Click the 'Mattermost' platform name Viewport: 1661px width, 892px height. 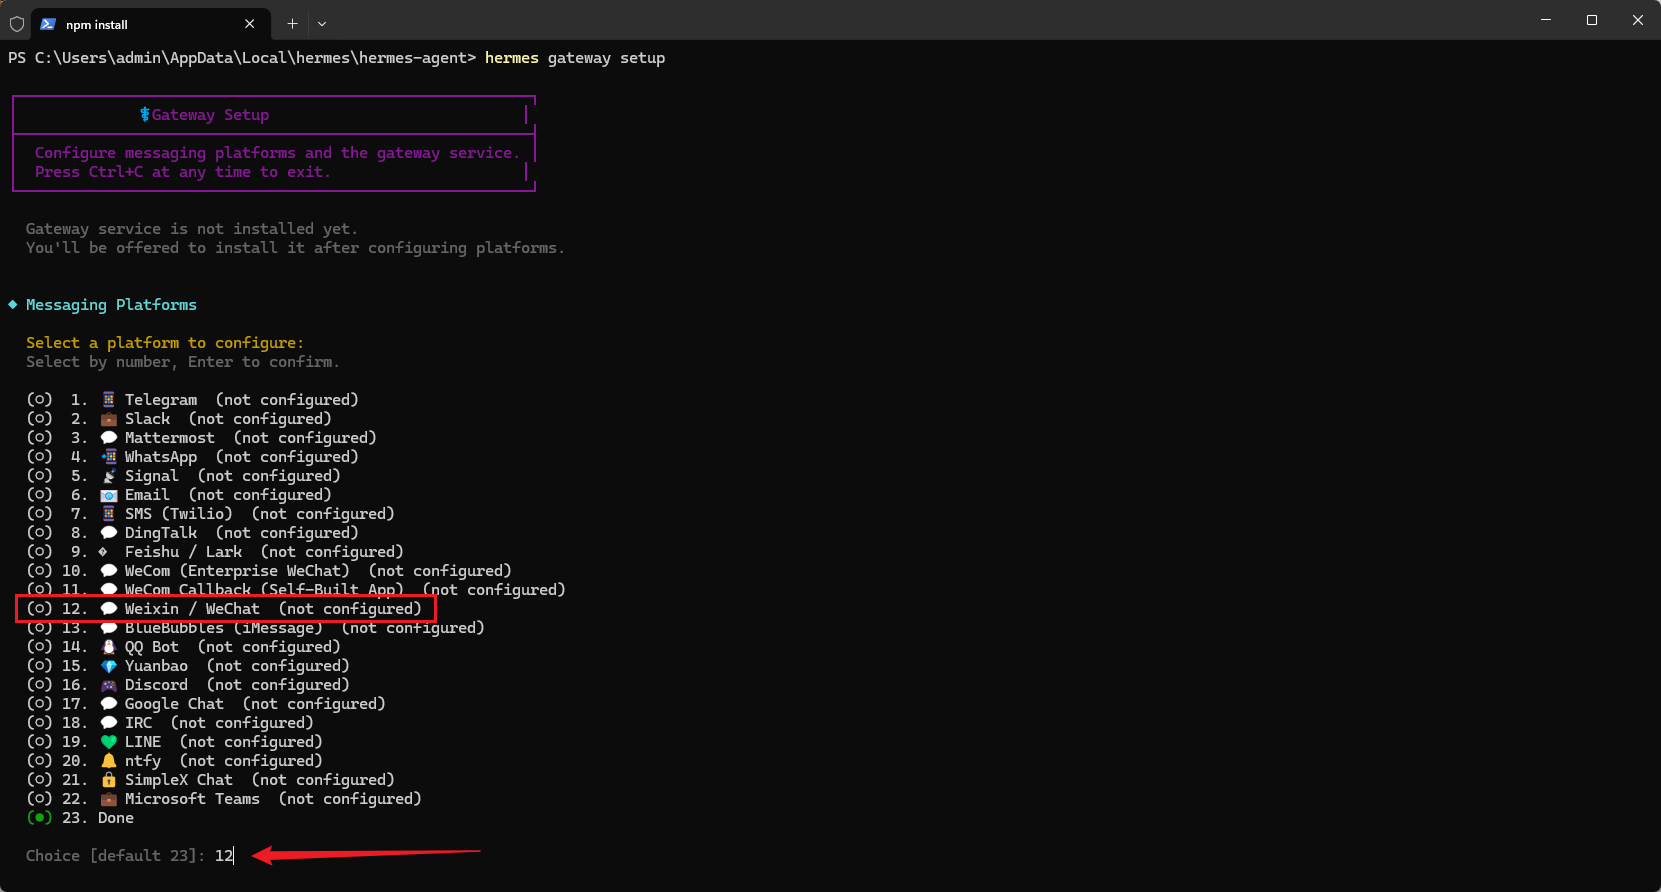(x=170, y=438)
